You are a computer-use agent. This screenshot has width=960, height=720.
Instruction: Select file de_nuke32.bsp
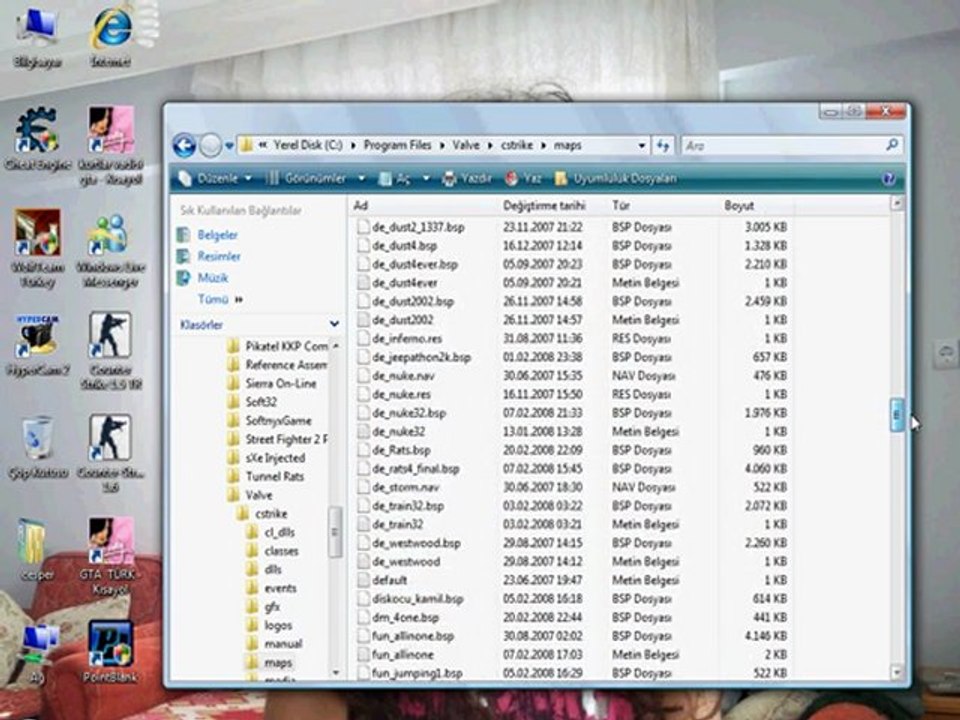tap(409, 413)
